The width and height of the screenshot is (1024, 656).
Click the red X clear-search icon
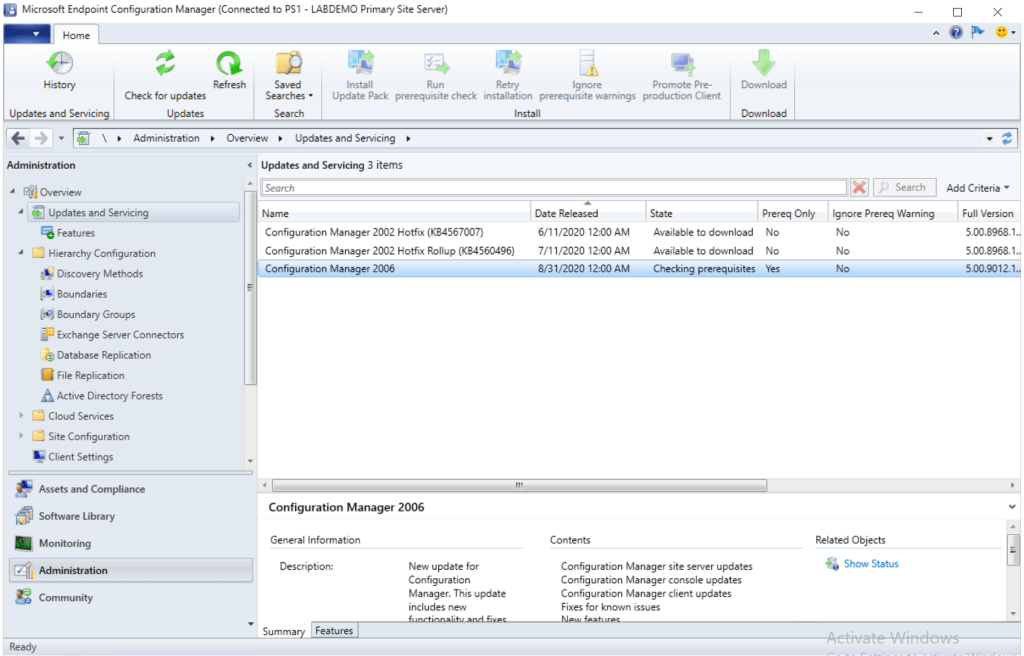point(859,188)
